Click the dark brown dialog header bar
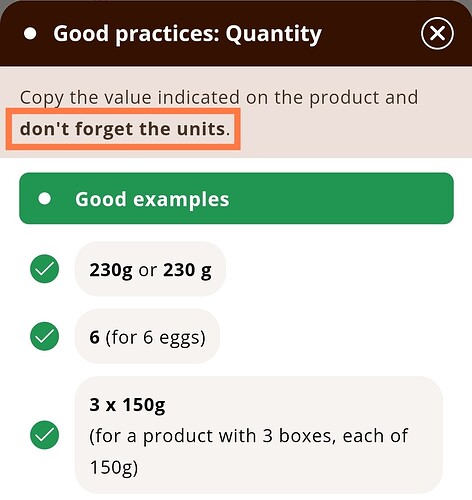The height and width of the screenshot is (500, 472). point(236,33)
